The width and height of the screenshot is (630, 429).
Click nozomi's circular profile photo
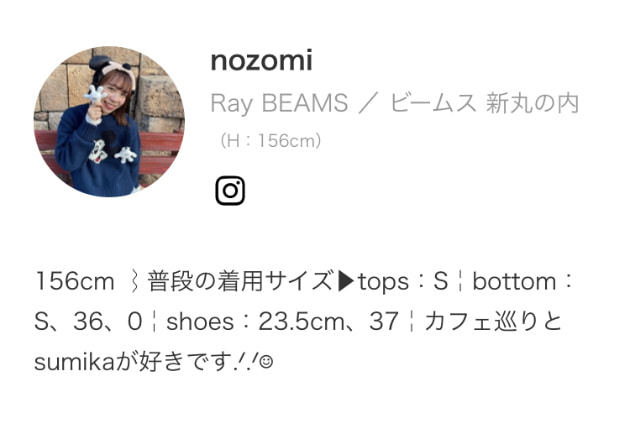pyautogui.click(x=109, y=122)
